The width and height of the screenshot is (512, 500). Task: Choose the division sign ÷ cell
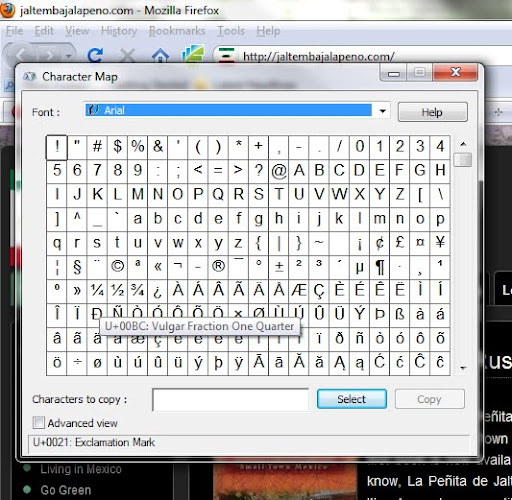point(77,363)
